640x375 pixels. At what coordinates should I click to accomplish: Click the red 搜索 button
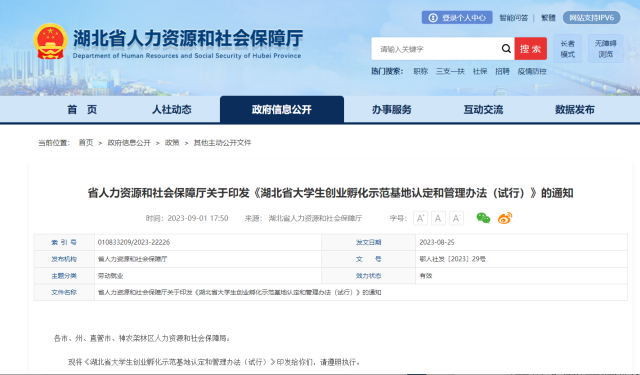tap(531, 49)
